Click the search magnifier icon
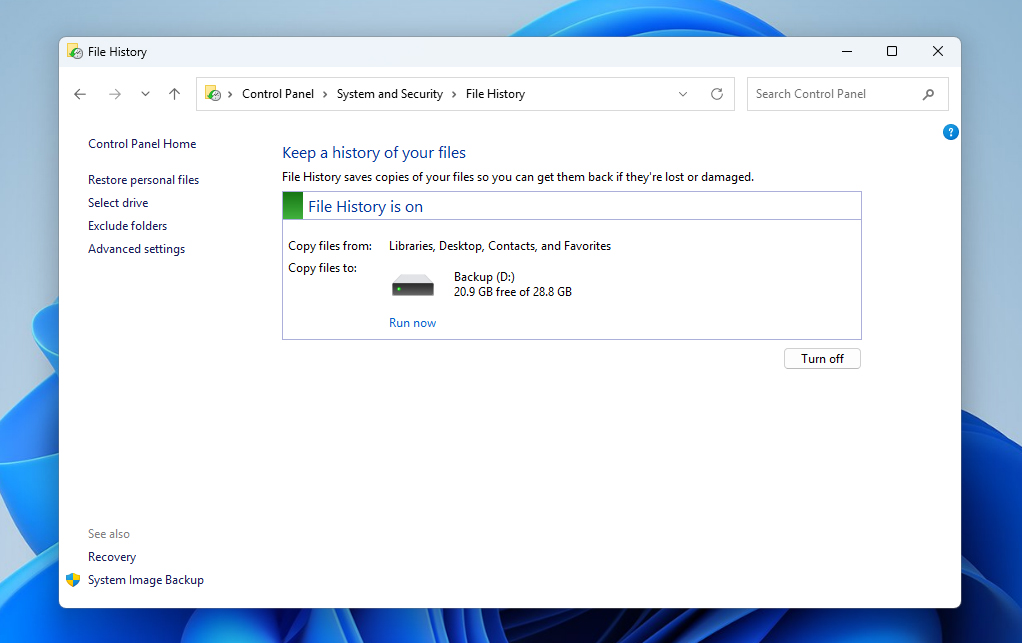 [x=929, y=93]
